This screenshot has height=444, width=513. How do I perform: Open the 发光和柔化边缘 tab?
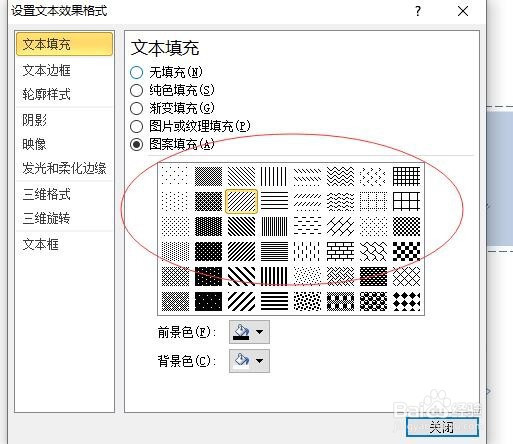(x=64, y=168)
